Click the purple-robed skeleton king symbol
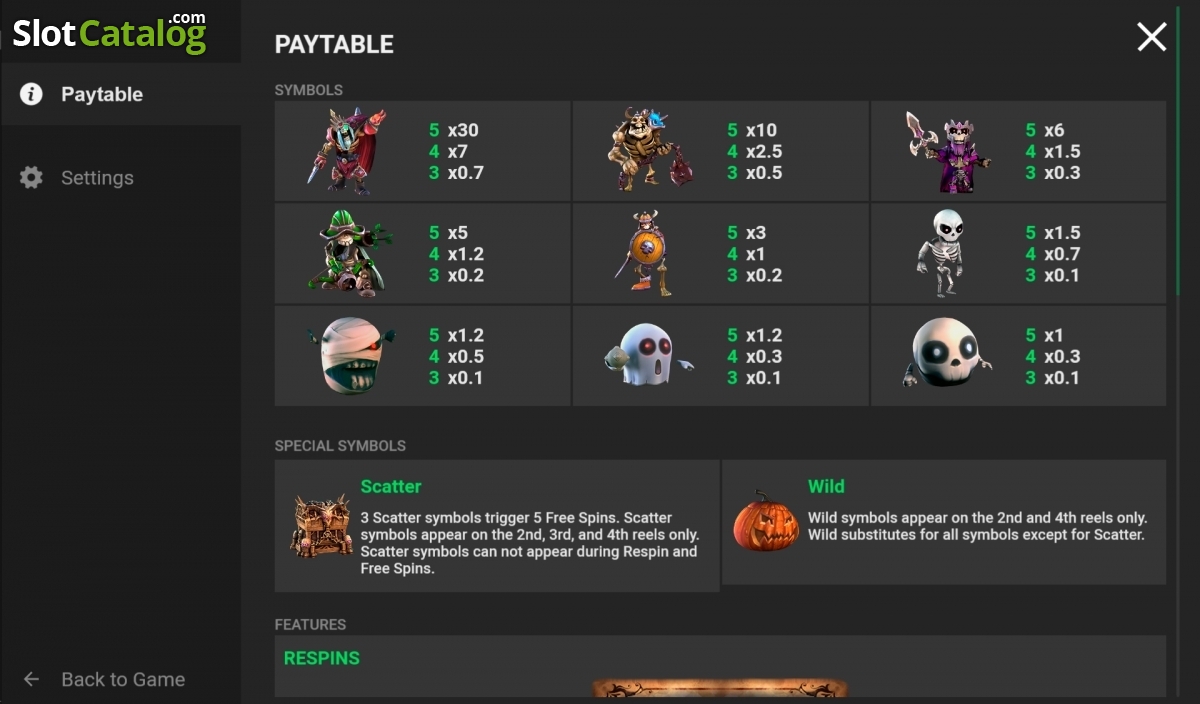This screenshot has height=704, width=1200. click(948, 151)
